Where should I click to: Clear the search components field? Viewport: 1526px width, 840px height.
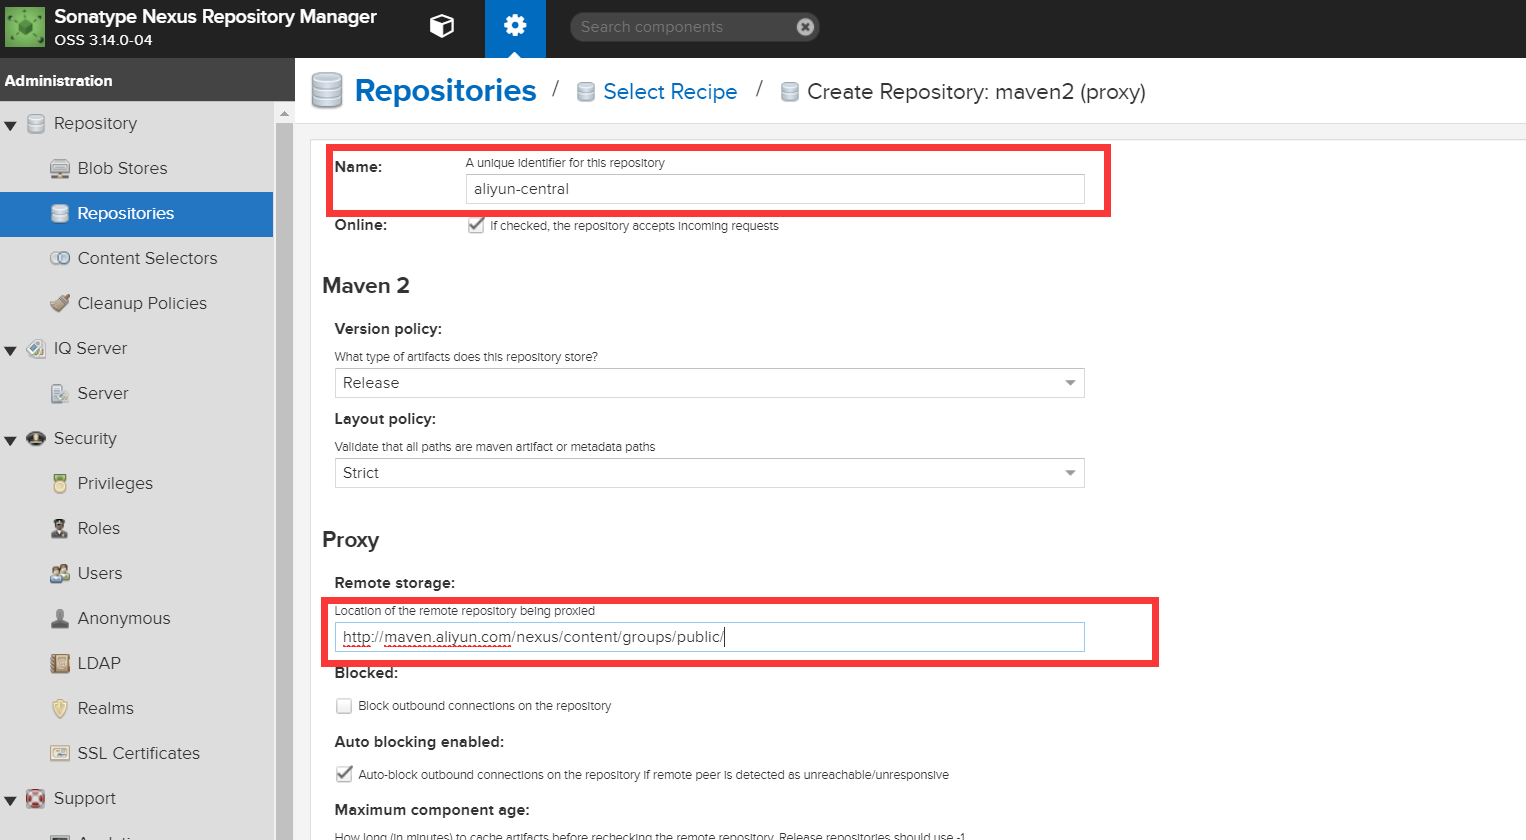pos(805,27)
